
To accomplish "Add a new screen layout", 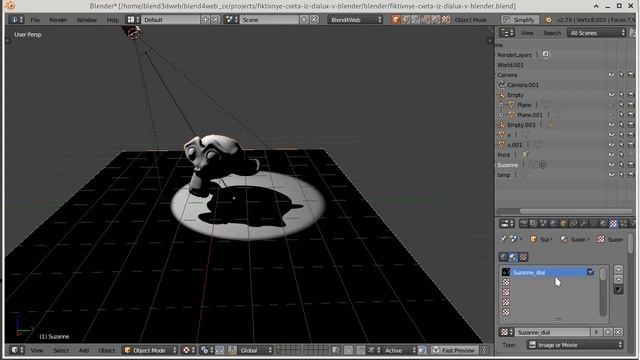I will [x=205, y=20].
